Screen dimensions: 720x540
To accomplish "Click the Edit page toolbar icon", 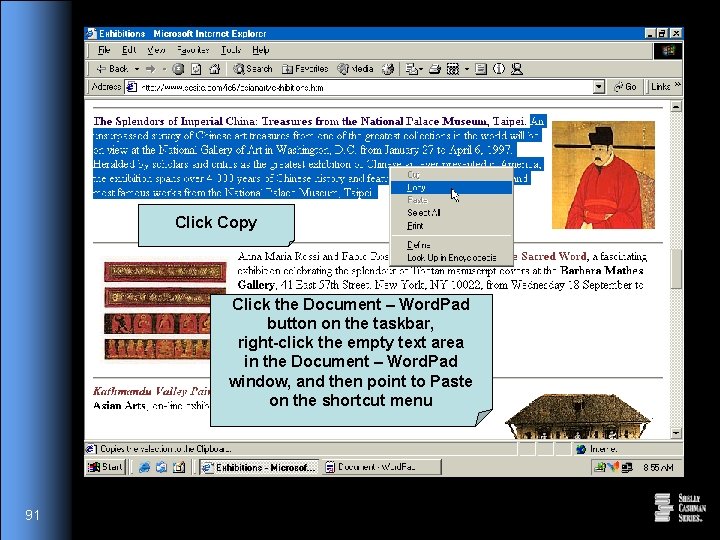I will point(453,69).
